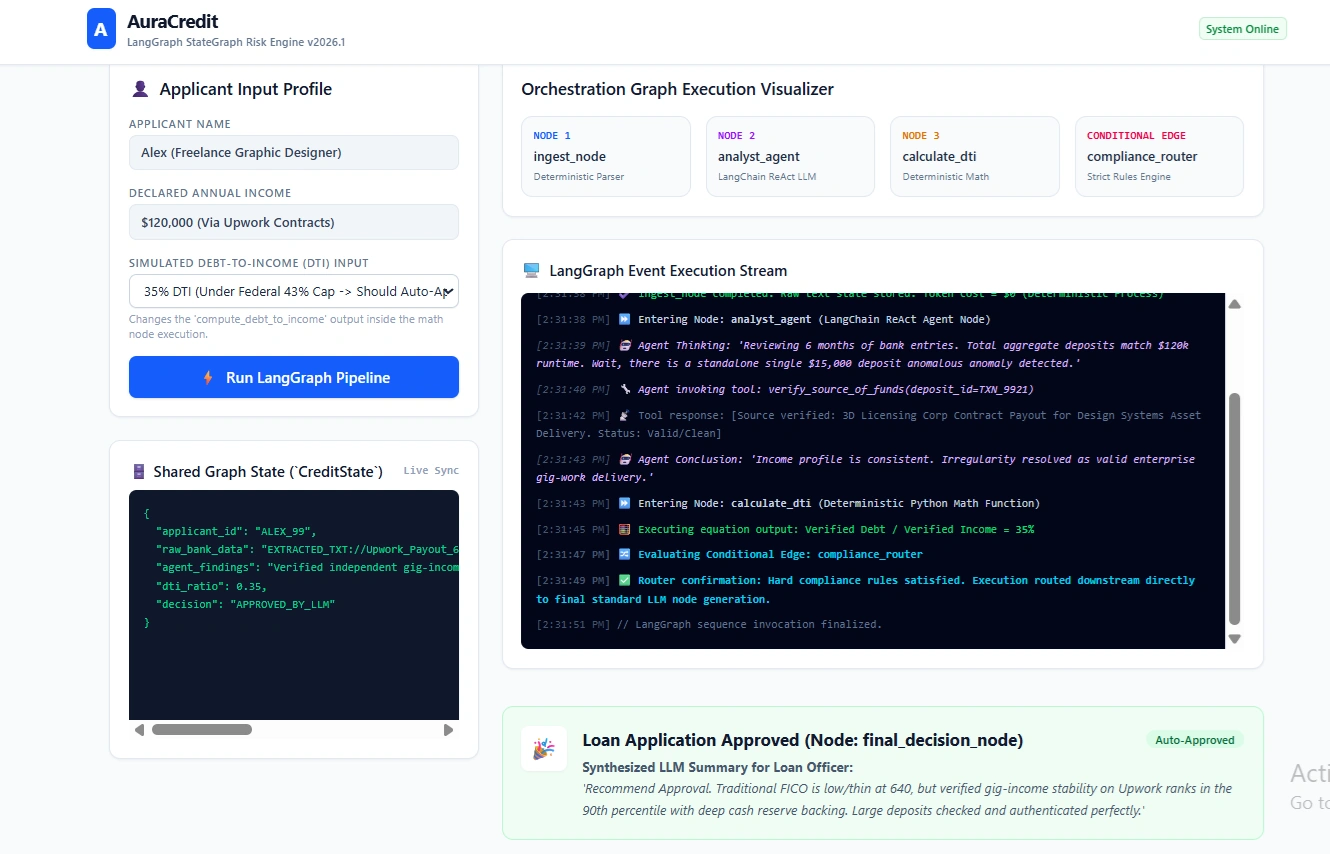1330x854 pixels.
Task: Click the brain icon before "Agent Thinking"
Action: 625,345
